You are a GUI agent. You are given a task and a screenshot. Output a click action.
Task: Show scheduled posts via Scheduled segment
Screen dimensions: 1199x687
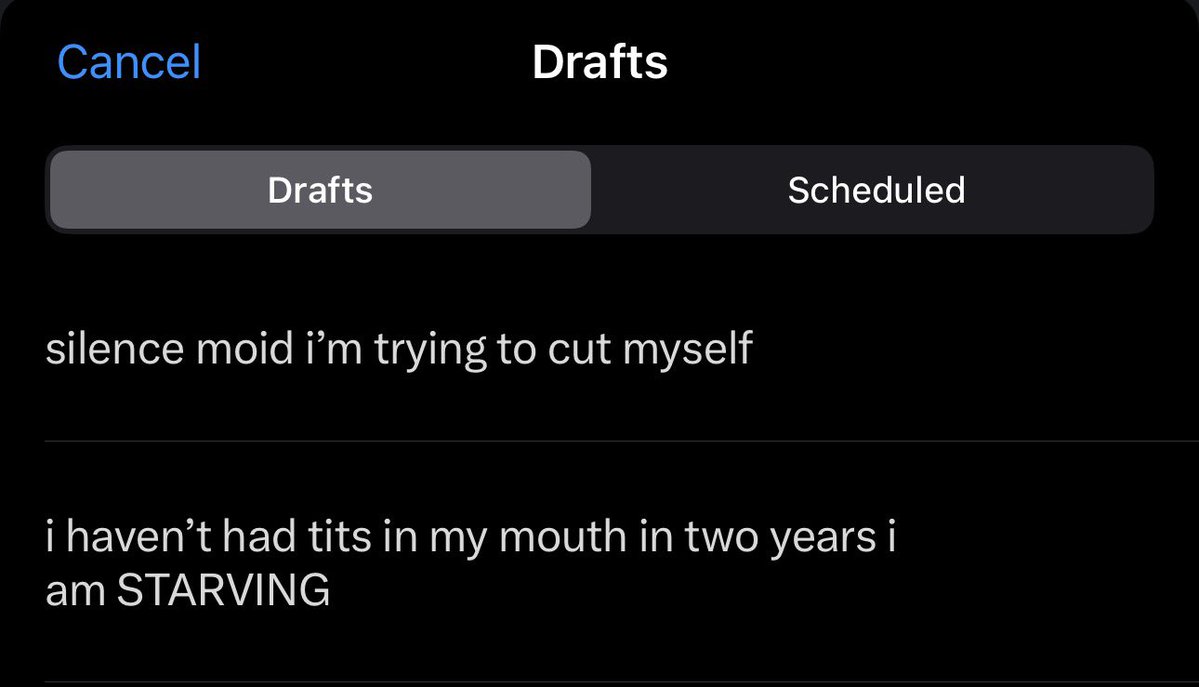click(872, 190)
